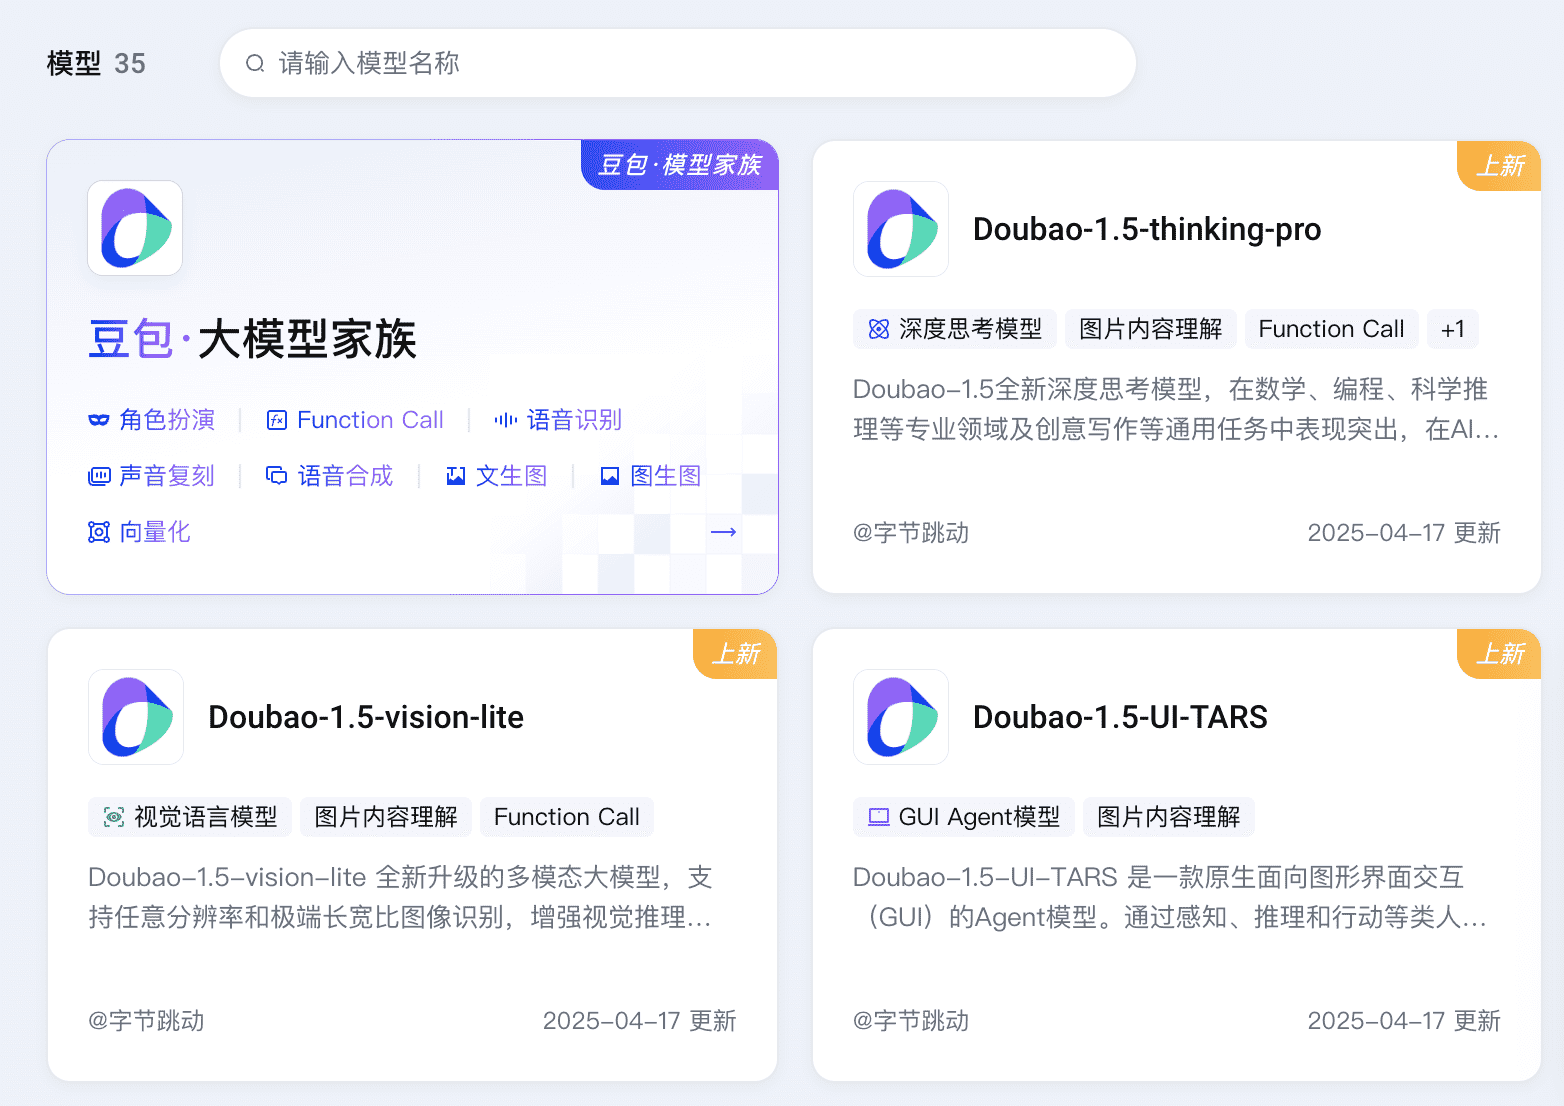Expand the +1 tag on thinking-pro card
Image resolution: width=1564 pixels, height=1106 pixels.
pyautogui.click(x=1453, y=329)
